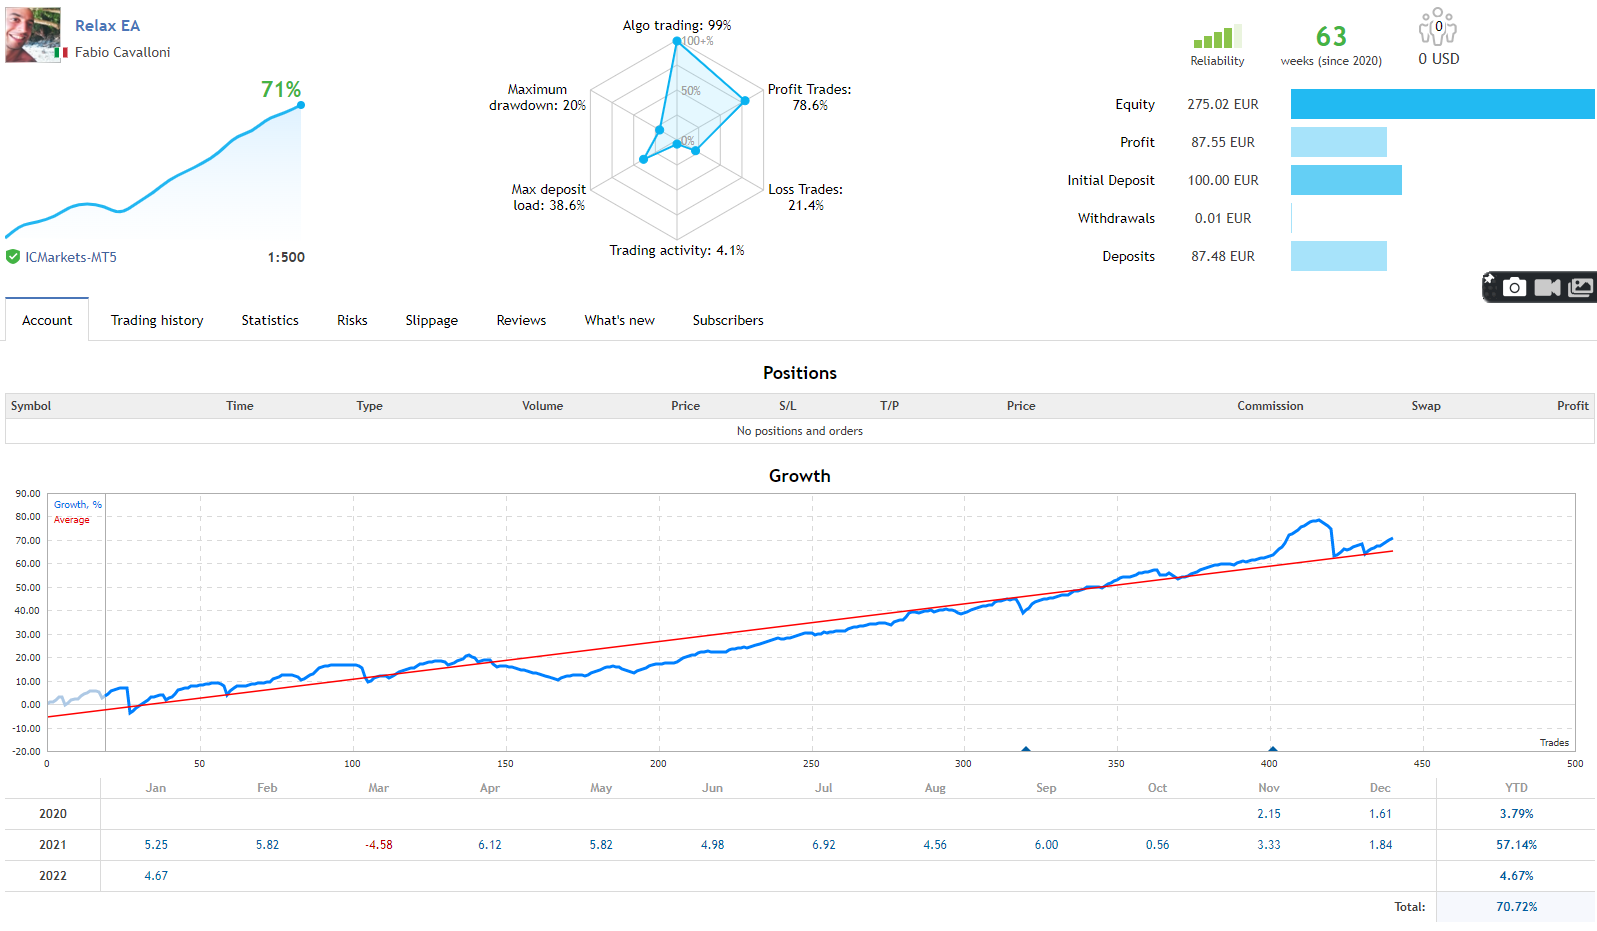
Task: Click Fabio Cavalloni's profile photo
Action: point(33,35)
